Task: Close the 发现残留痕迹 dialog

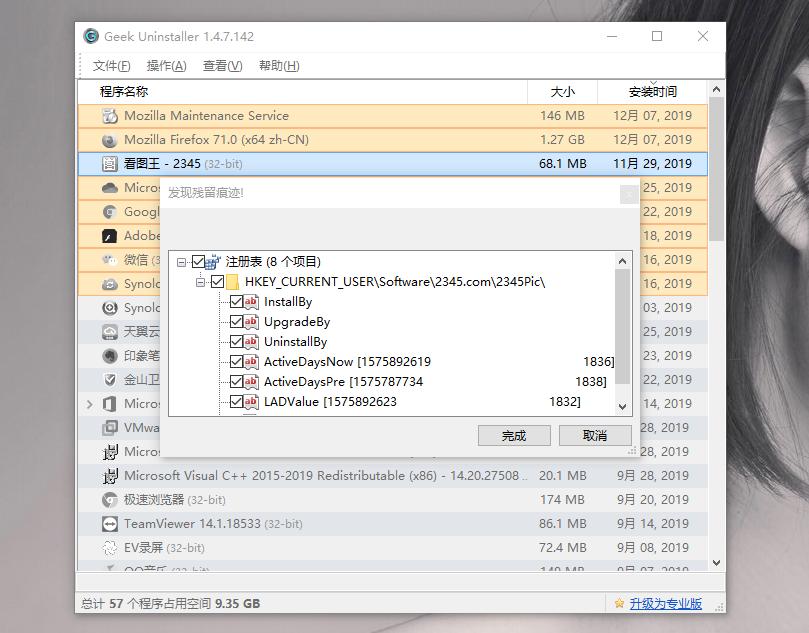Action: coord(629,194)
